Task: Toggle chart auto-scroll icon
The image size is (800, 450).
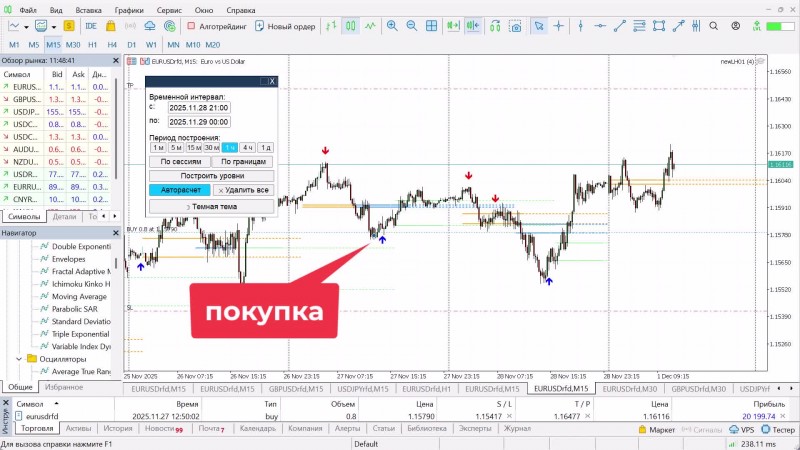Action: [x=453, y=26]
